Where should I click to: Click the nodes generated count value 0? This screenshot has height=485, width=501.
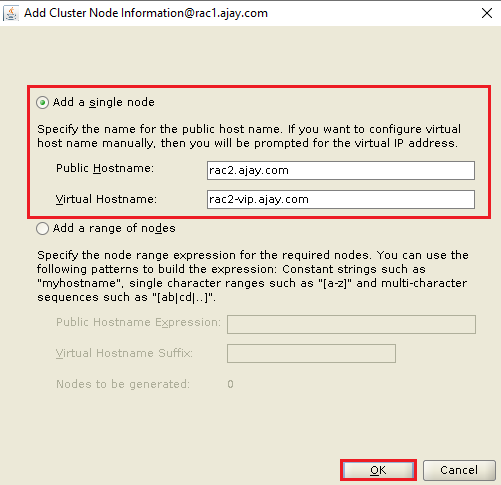point(230,384)
